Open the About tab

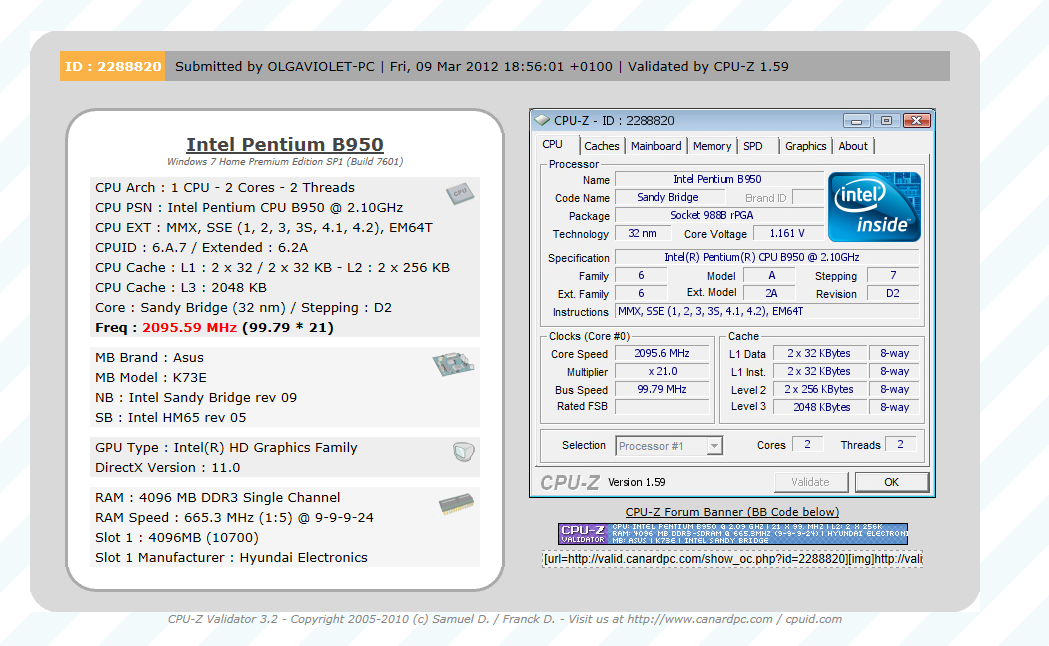tap(853, 146)
